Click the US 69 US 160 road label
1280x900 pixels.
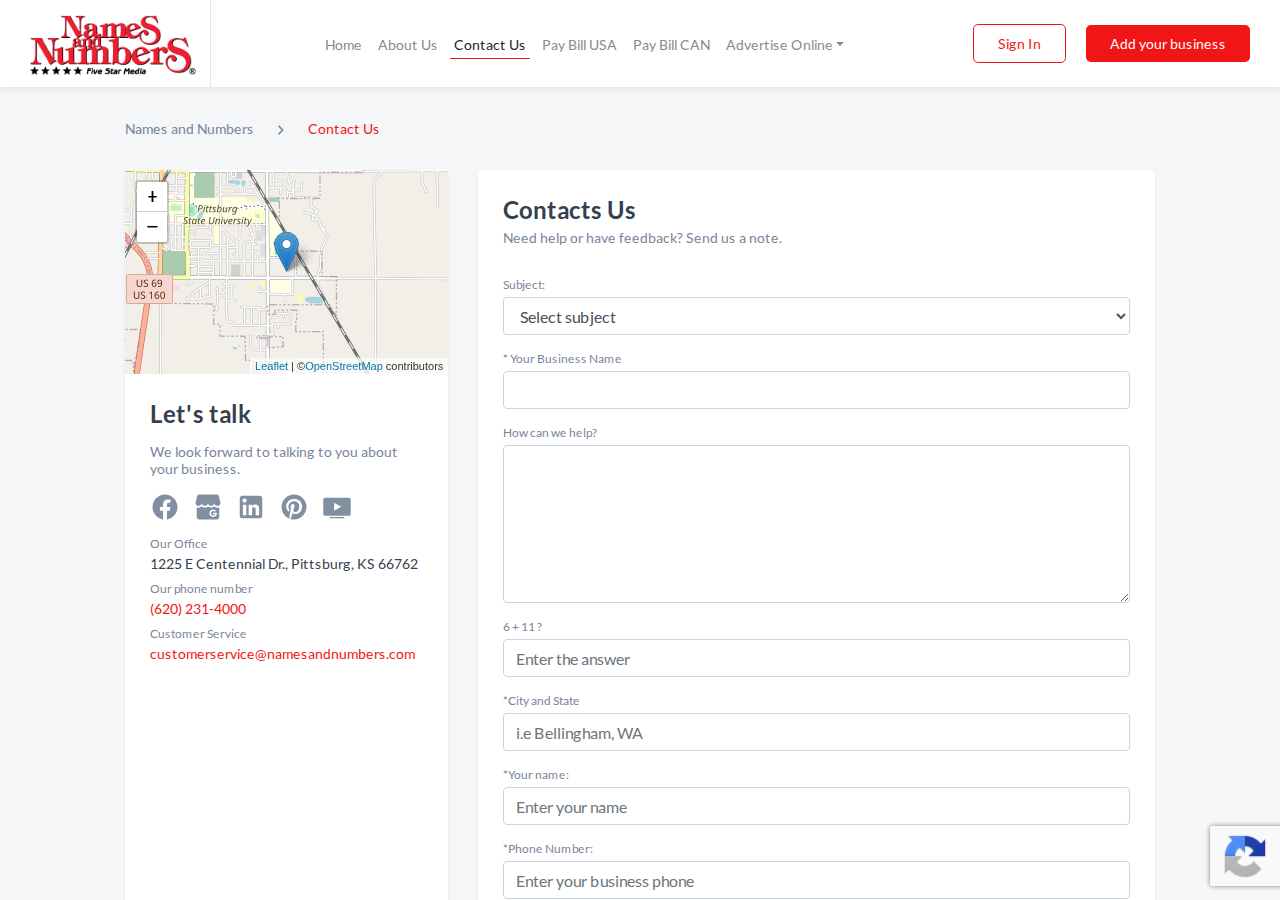click(149, 289)
